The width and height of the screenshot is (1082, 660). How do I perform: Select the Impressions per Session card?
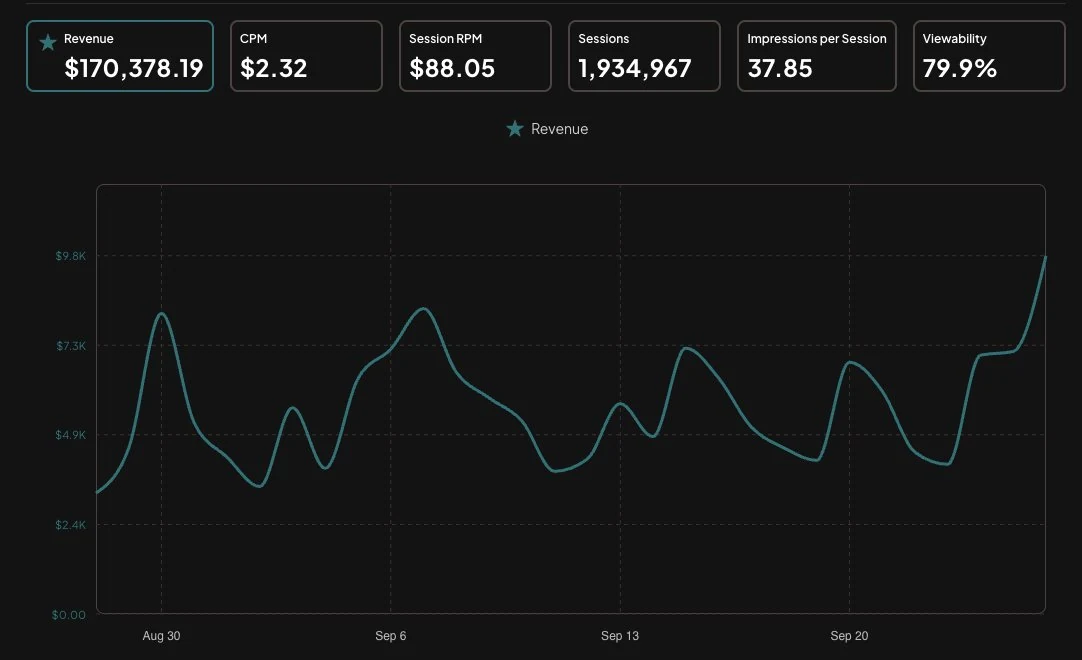pyautogui.click(x=817, y=56)
